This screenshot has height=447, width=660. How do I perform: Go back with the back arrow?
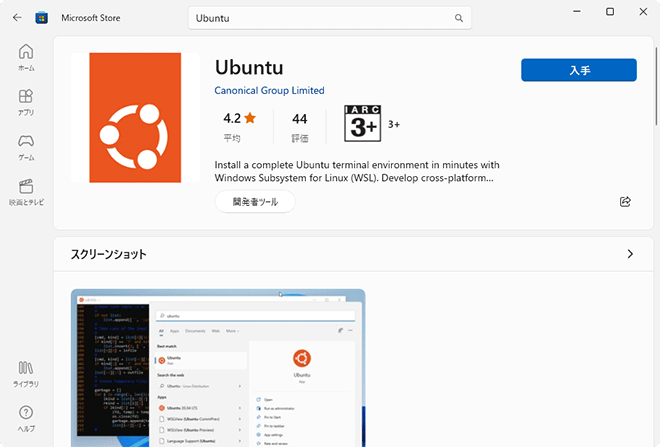(x=17, y=18)
